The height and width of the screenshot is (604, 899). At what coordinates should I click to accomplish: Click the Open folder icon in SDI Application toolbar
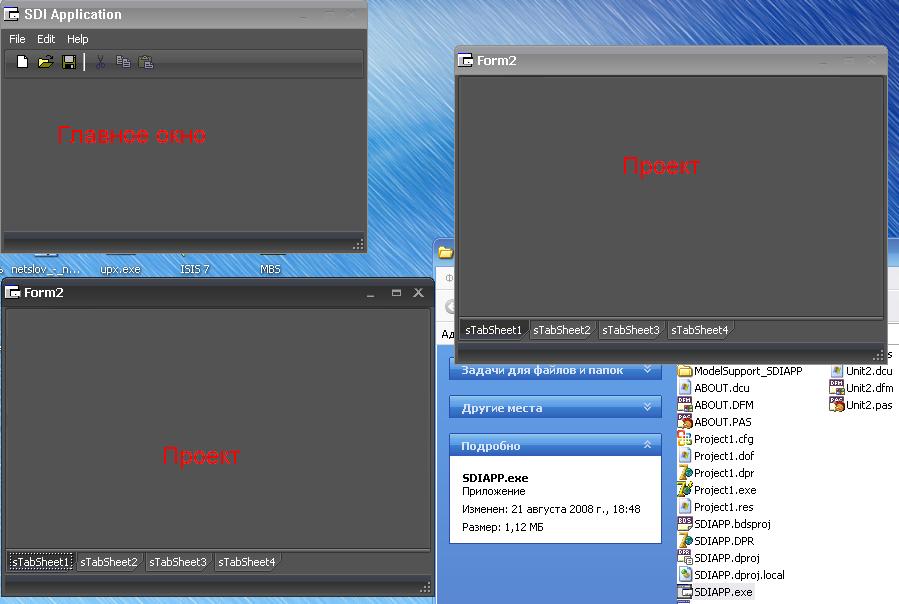pyautogui.click(x=45, y=61)
